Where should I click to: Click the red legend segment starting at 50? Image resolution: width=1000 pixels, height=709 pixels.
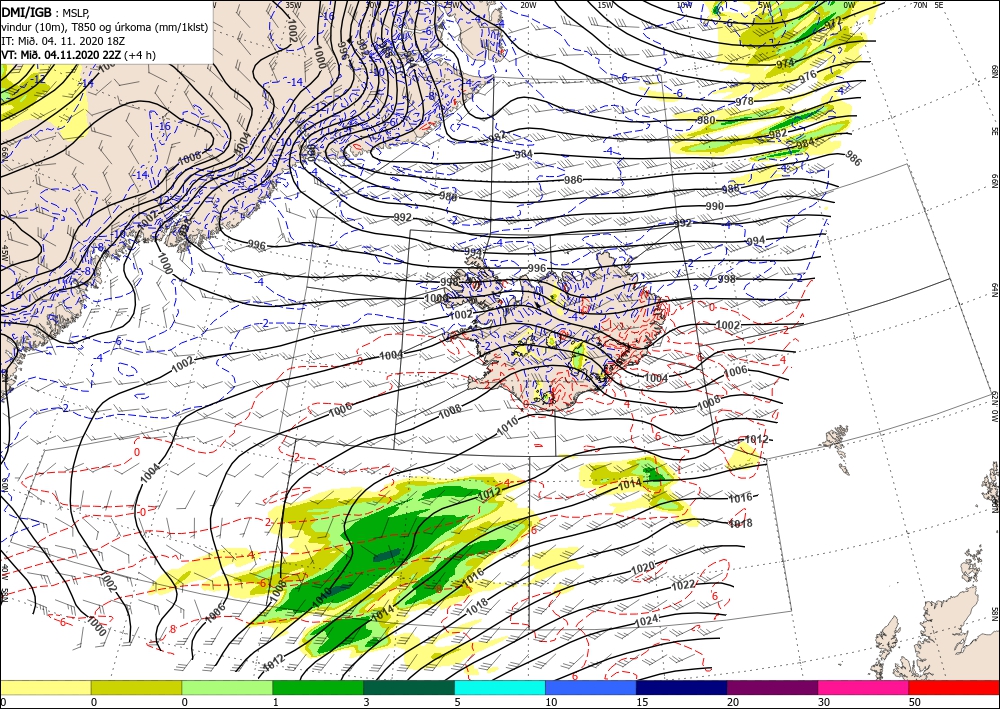pos(954,687)
